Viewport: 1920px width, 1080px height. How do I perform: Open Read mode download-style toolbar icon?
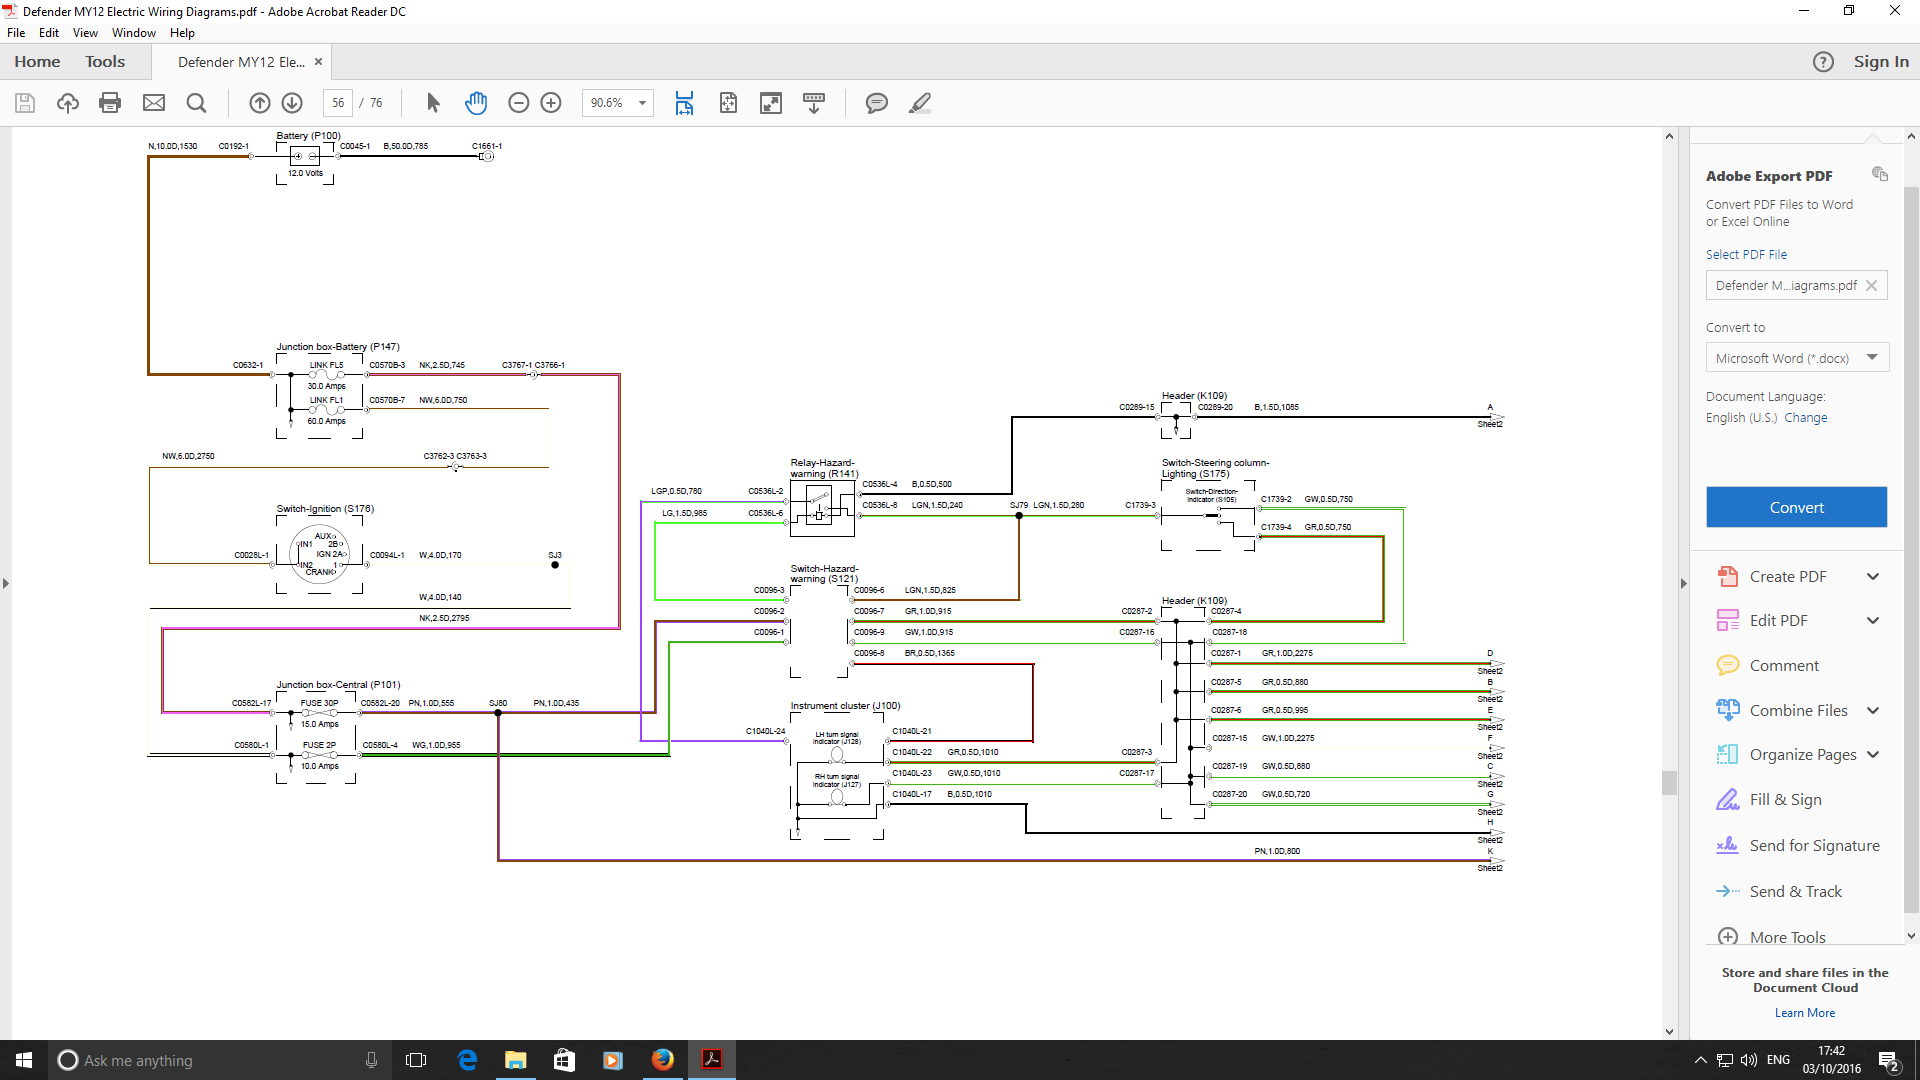point(814,103)
